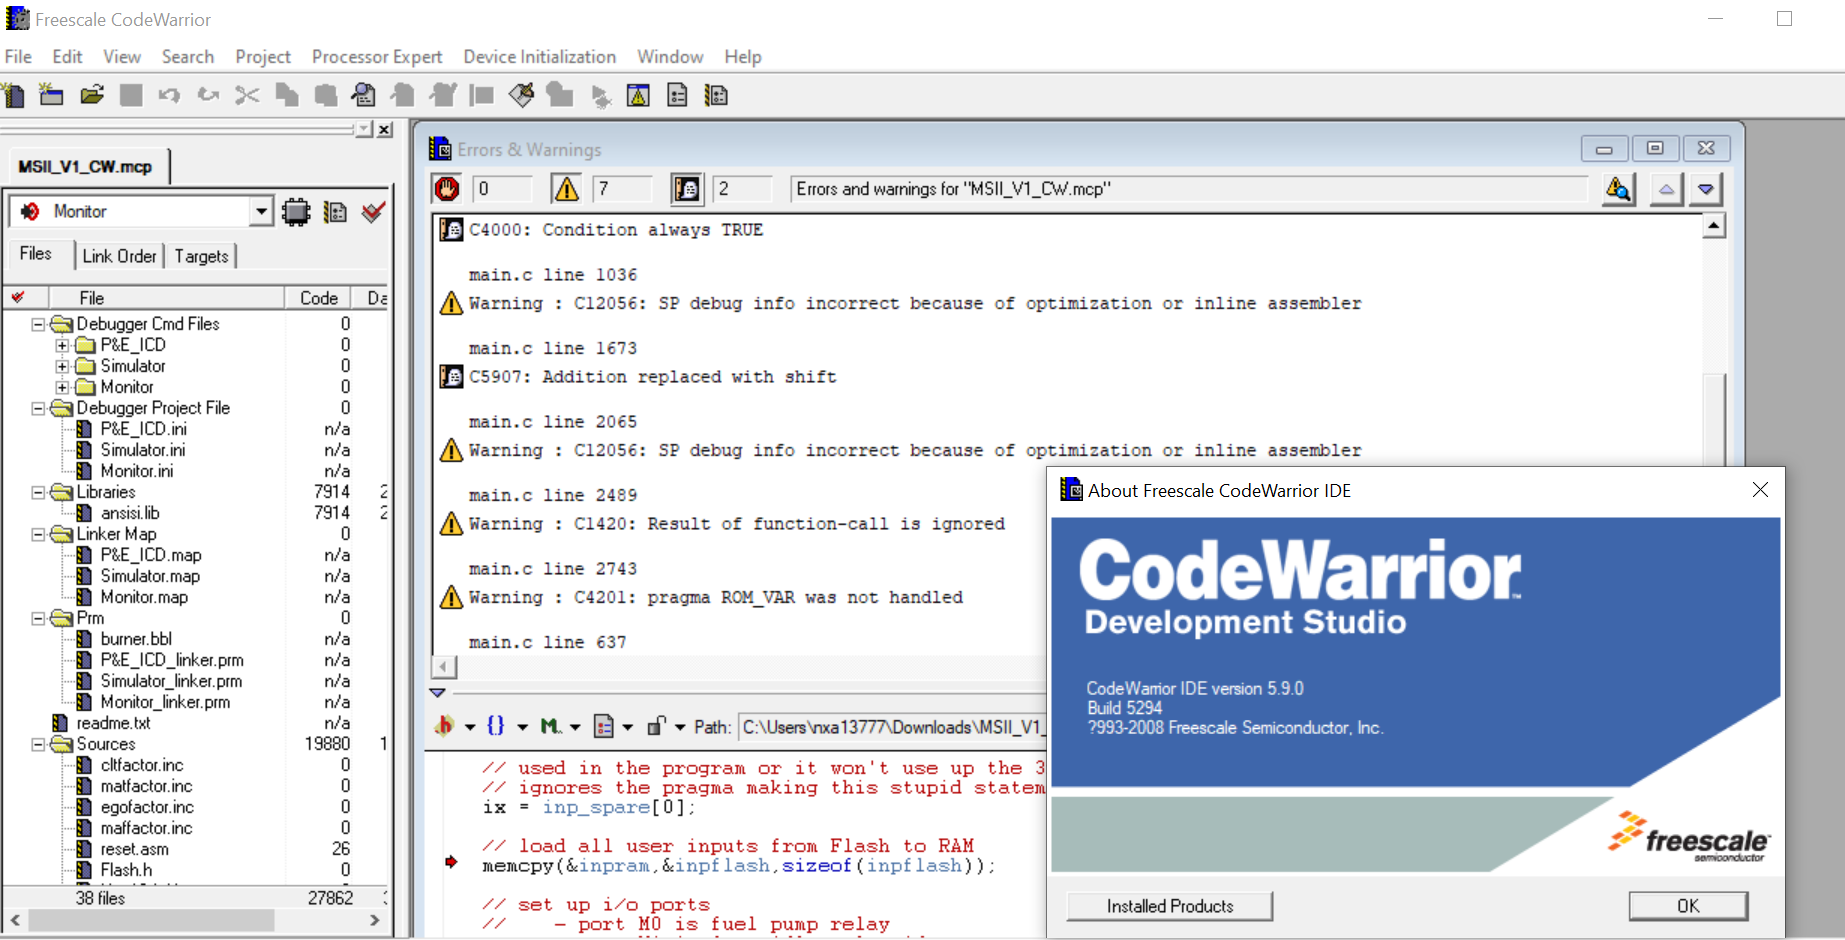Click Installed Products button
The image size is (1845, 940).
1169,906
